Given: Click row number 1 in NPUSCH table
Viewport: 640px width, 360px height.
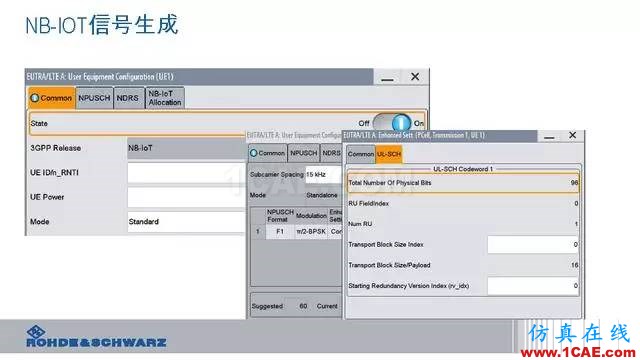Looking at the screenshot, I should click(x=258, y=231).
